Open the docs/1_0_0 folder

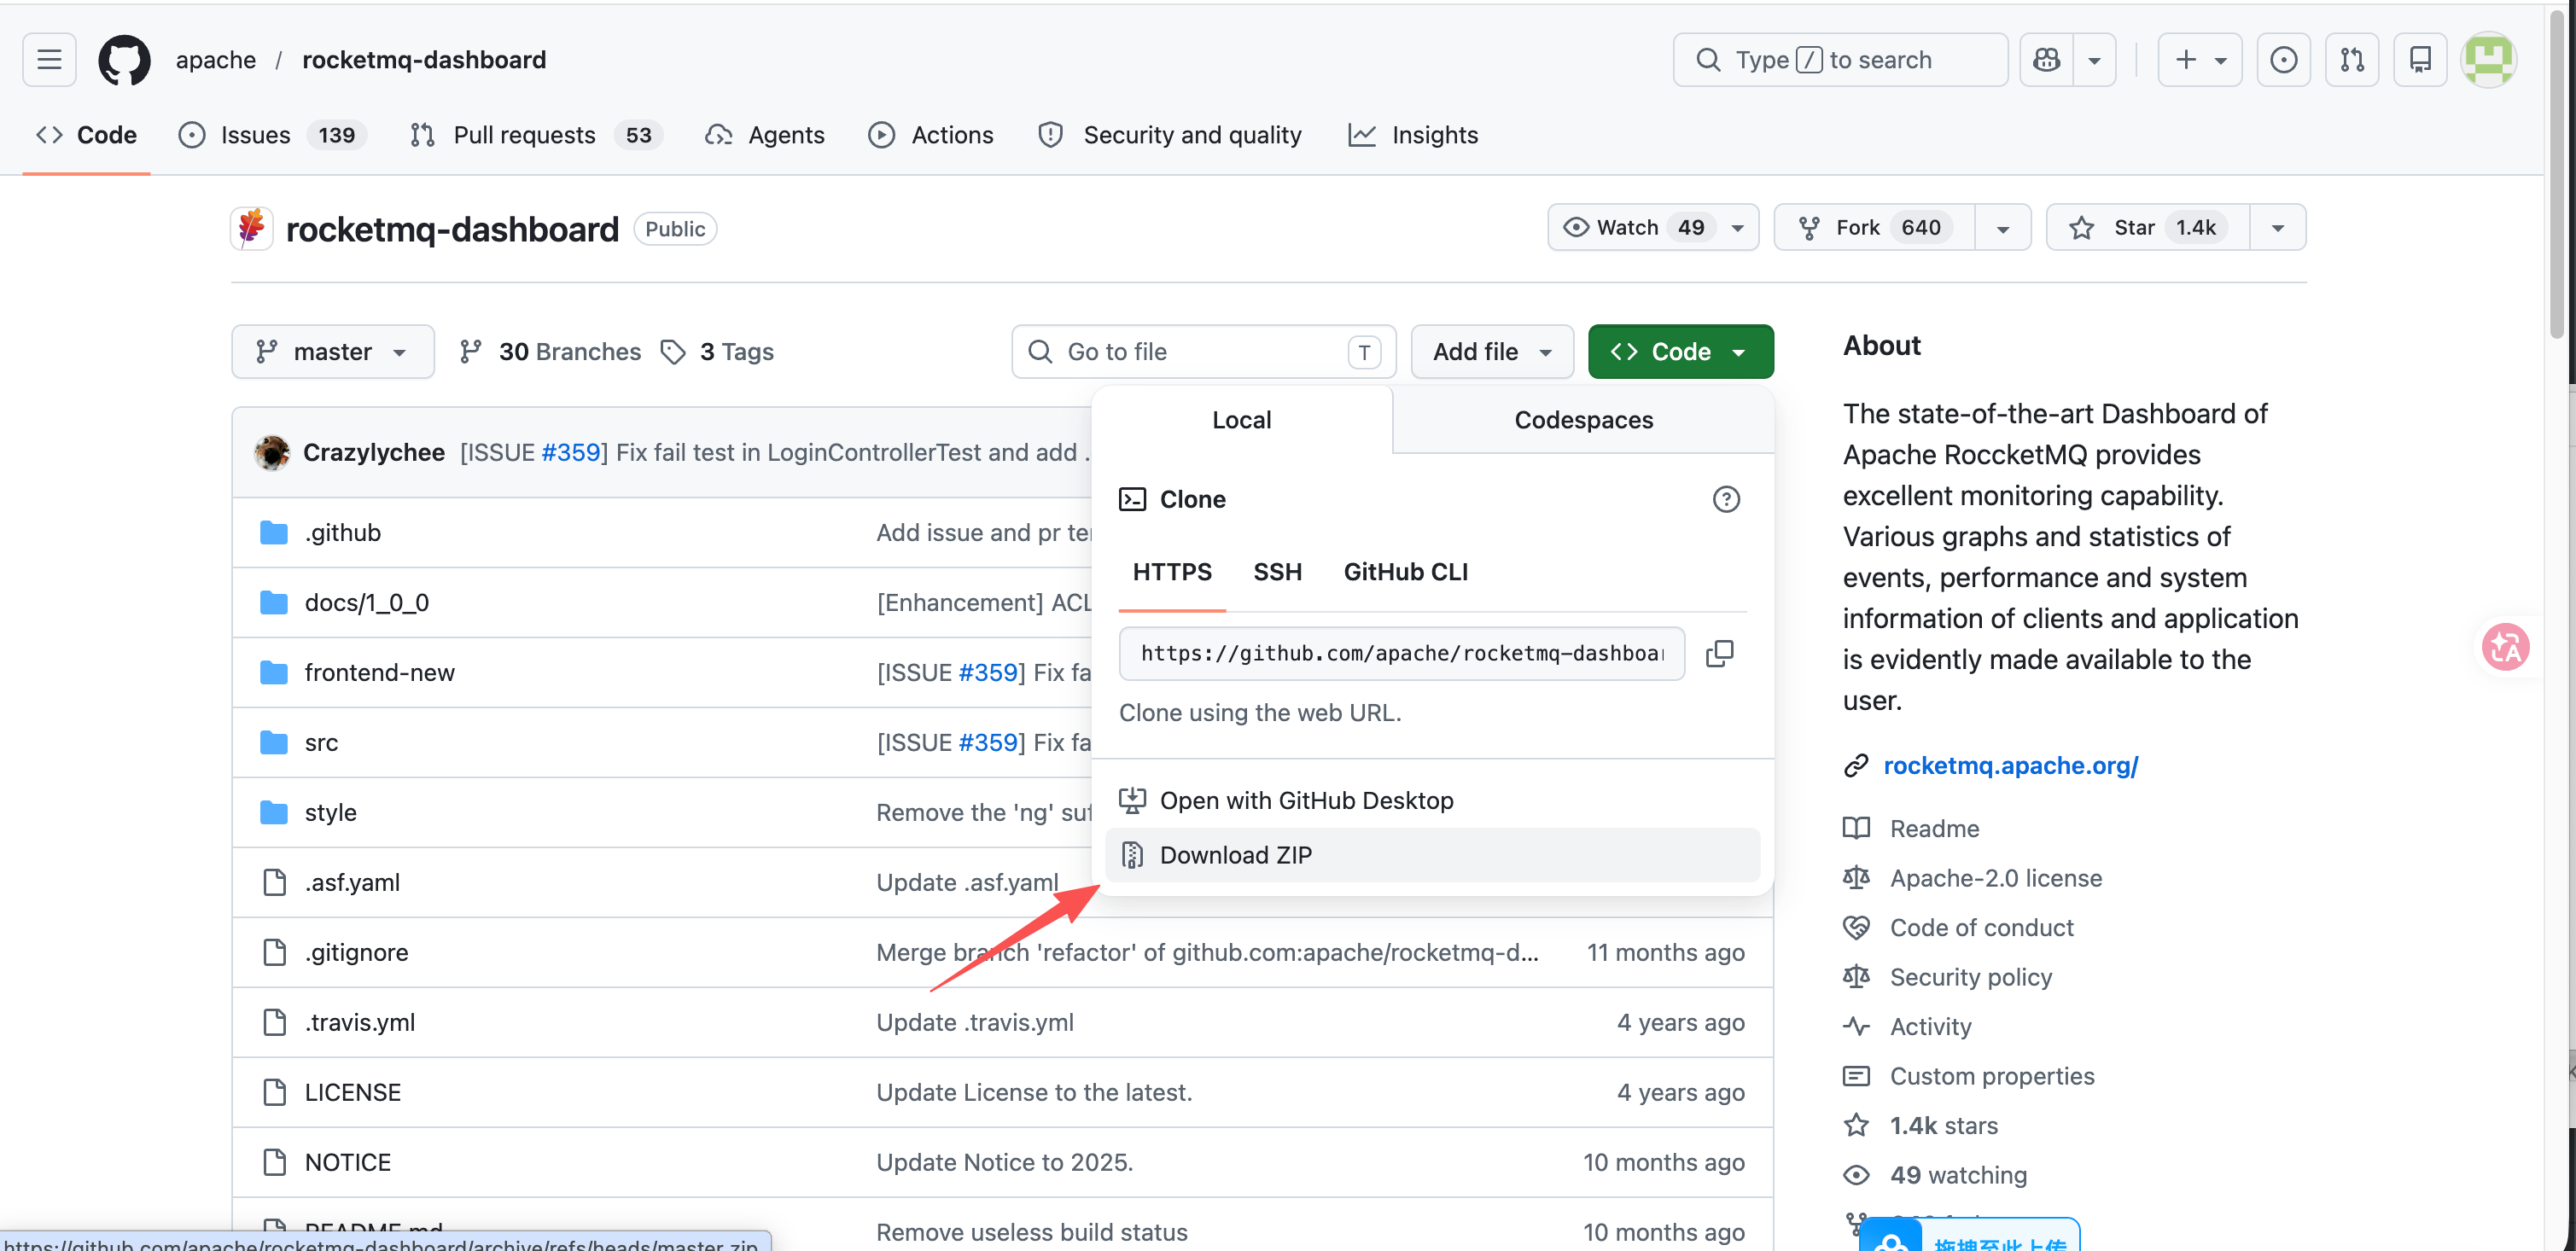click(x=367, y=603)
